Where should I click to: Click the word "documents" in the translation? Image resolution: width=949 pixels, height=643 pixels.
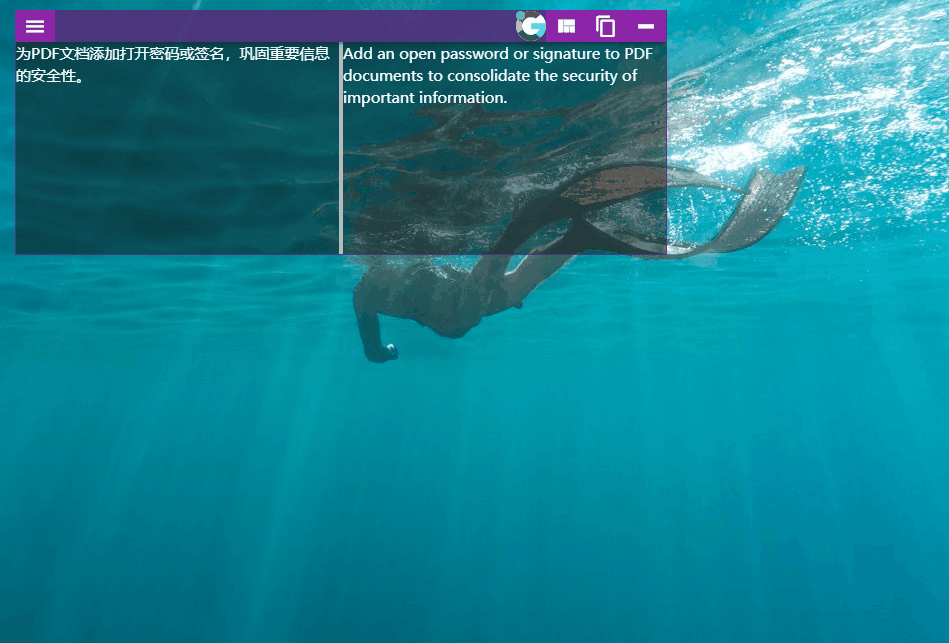point(378,76)
